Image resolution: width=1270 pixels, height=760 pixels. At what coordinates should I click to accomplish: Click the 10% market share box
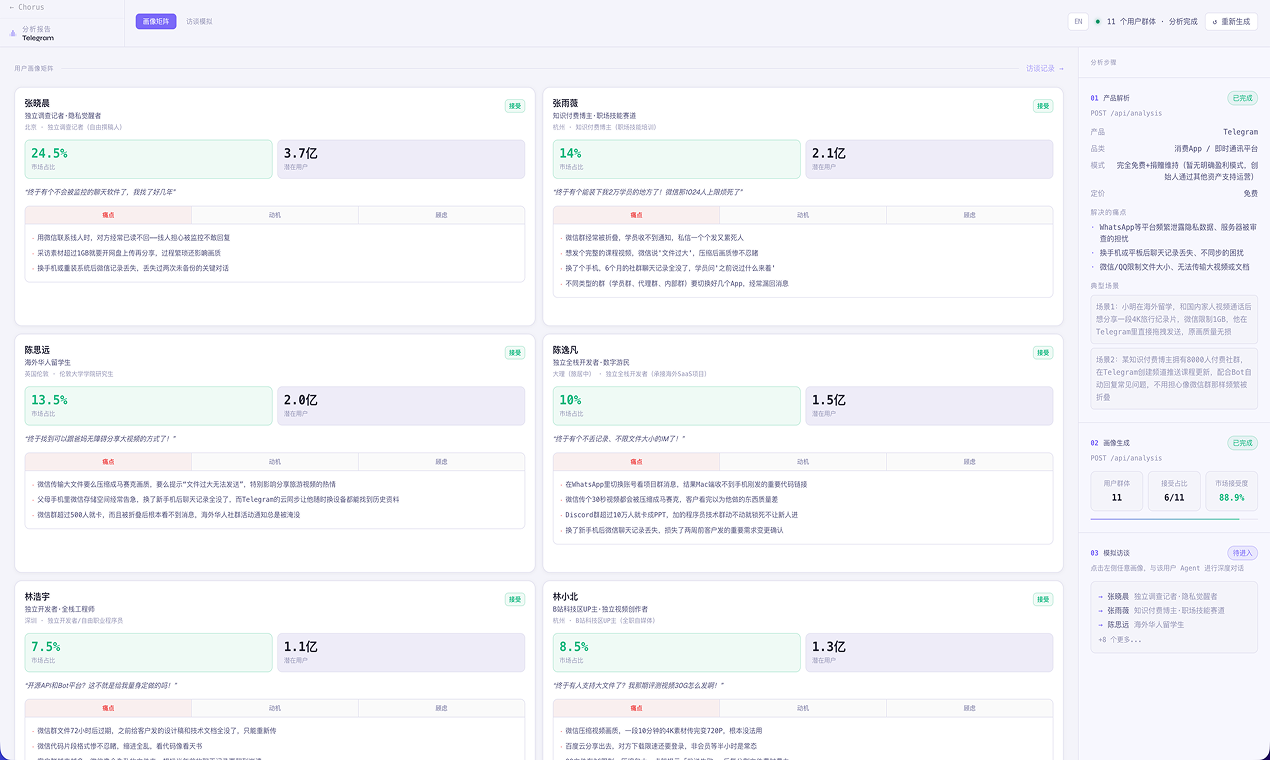[x=677, y=406]
